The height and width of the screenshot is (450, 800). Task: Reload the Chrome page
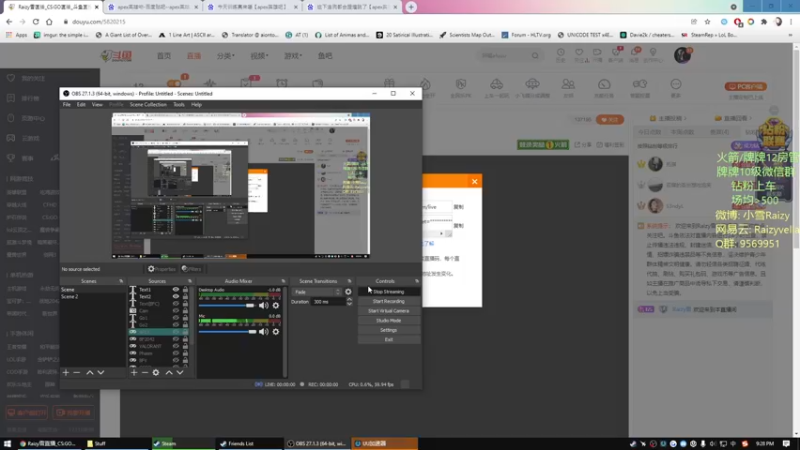(36, 22)
